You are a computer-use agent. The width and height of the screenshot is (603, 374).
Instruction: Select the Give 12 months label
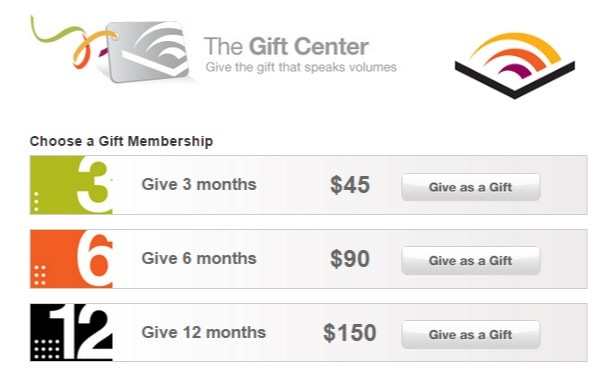[x=203, y=332]
